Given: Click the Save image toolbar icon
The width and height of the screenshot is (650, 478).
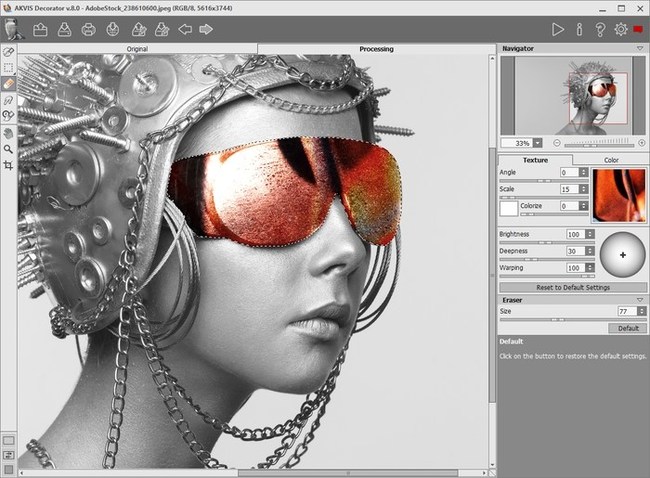Looking at the screenshot, I should coord(64,29).
